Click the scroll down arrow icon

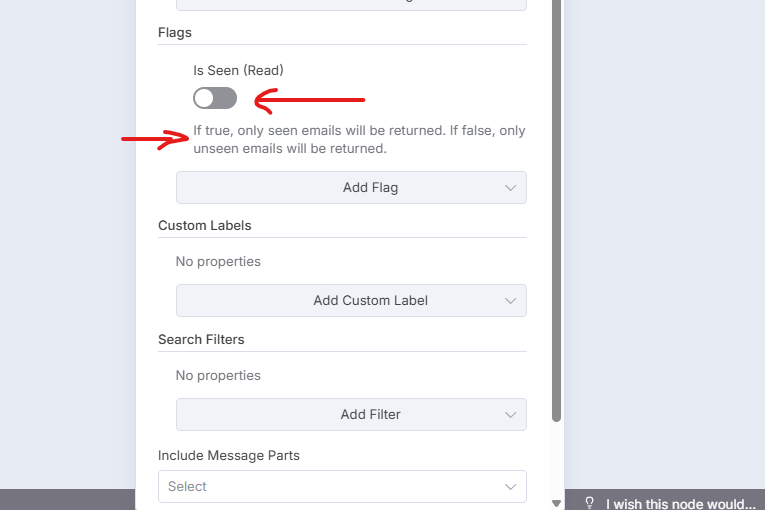[x=557, y=503]
